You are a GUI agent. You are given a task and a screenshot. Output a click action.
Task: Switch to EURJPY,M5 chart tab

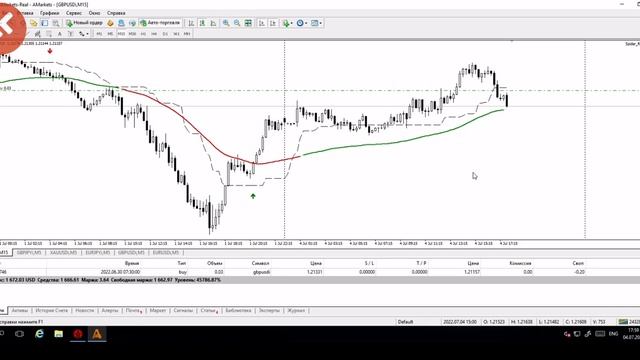(x=98, y=253)
